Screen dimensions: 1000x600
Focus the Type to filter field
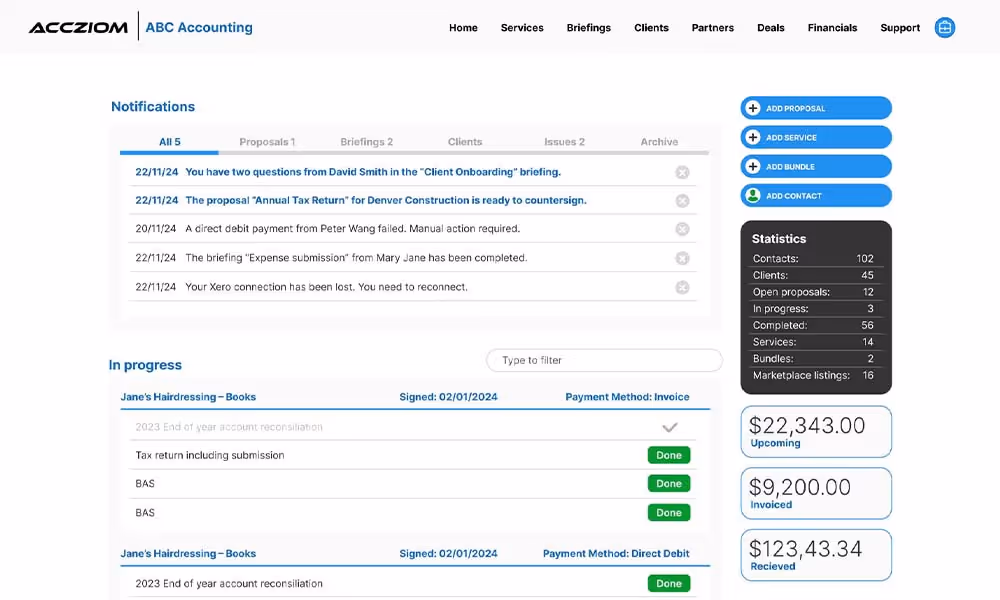point(604,360)
